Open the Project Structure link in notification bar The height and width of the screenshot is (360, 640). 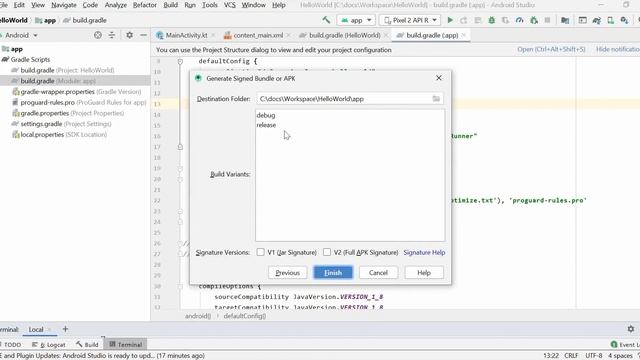(x=551, y=49)
